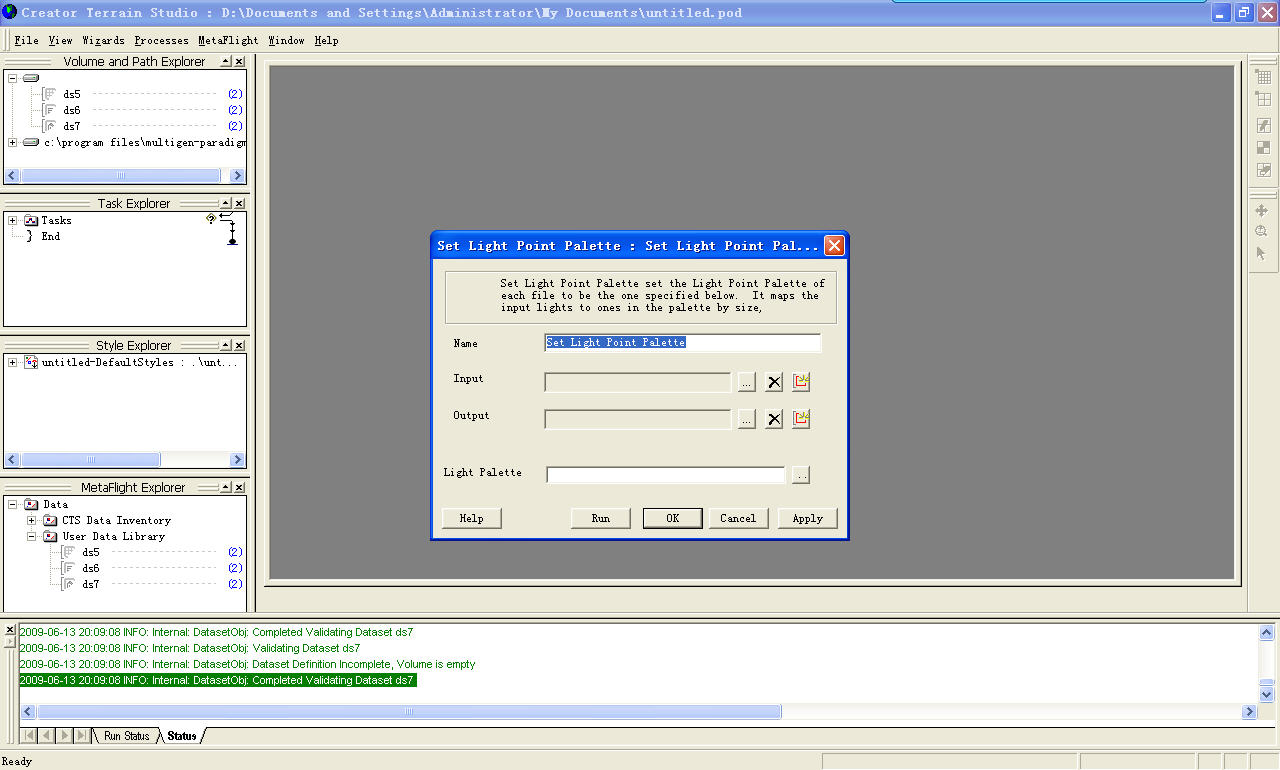This screenshot has height=770, width=1280.
Task: Click the Tasks folder icon in Task Explorer
Action: [31, 220]
